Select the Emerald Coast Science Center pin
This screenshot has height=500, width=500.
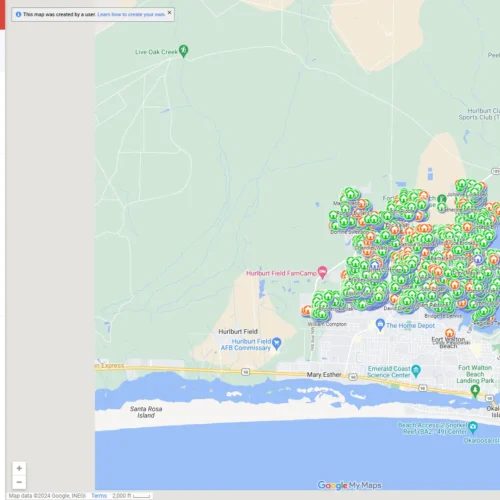(416, 371)
